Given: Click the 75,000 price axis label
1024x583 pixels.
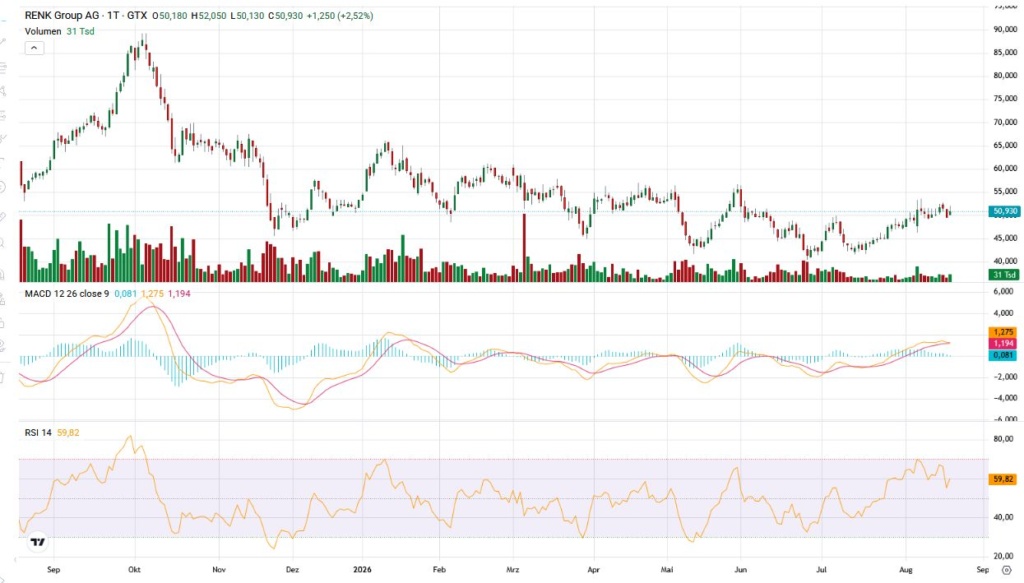Looking at the screenshot, I should [x=1004, y=99].
